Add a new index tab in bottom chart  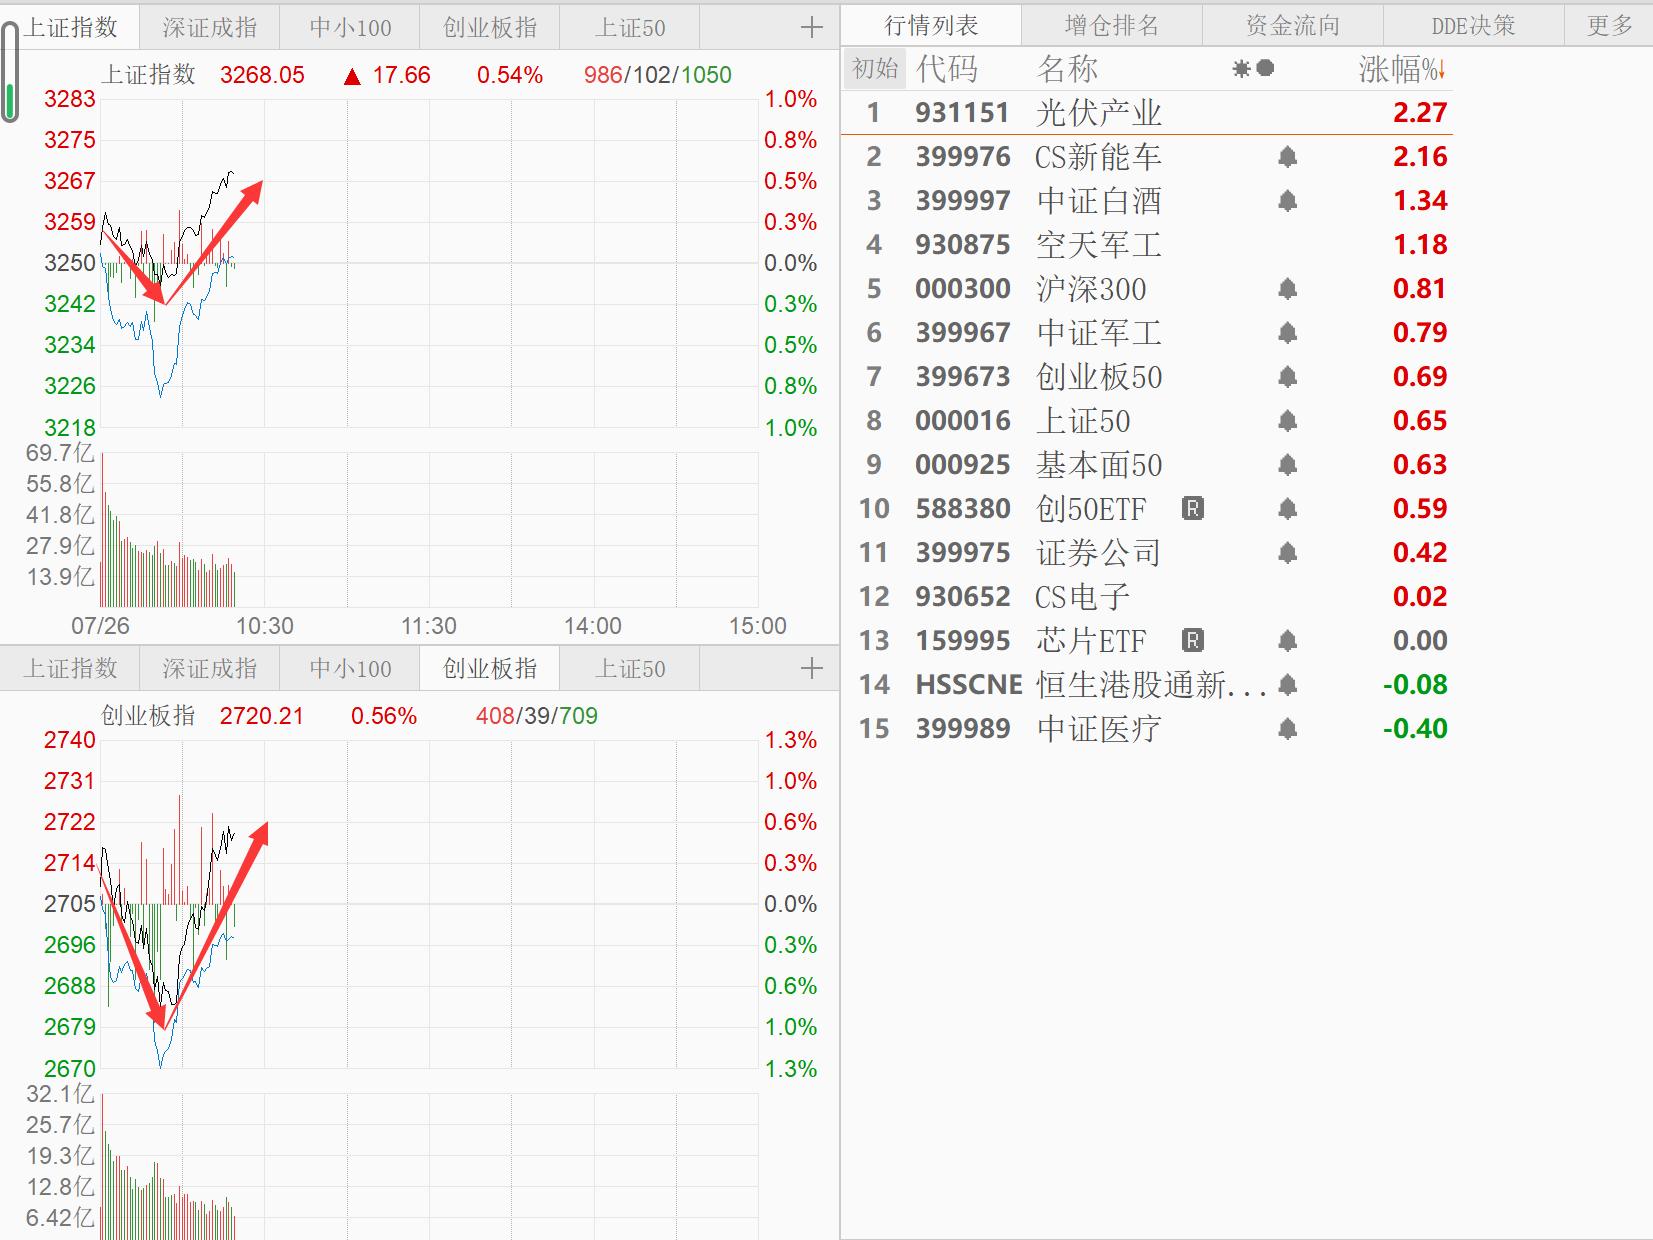[x=812, y=668]
